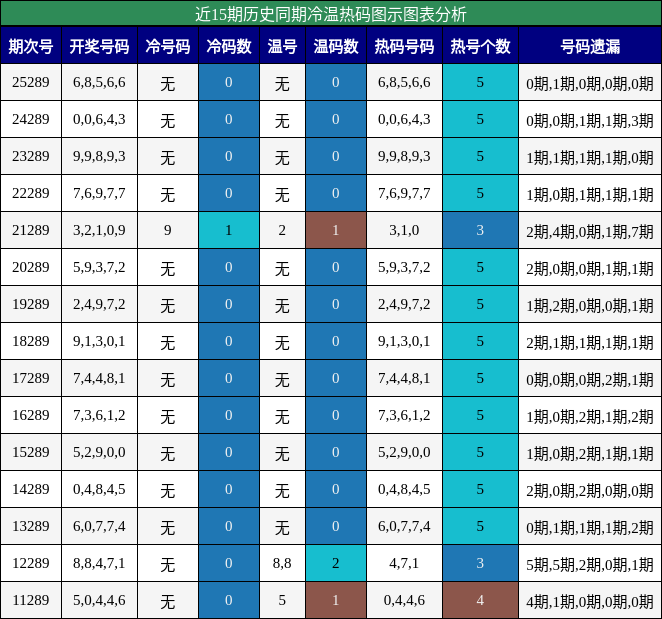
Task: Click omission 5期,5期,2期,0期,1期
Action: [x=590, y=565]
